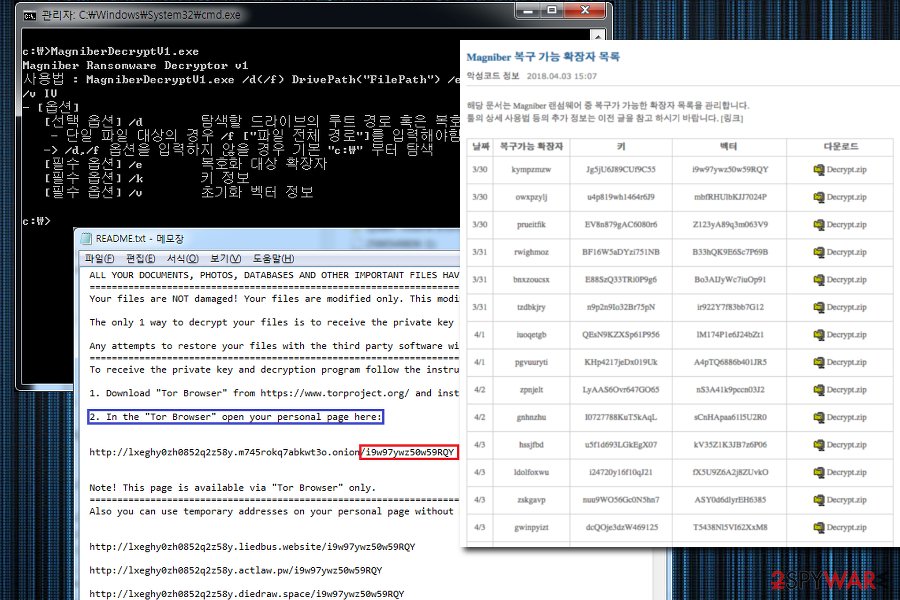Click the Decrypt.zip icon in the rwighmoz row

tap(819, 252)
